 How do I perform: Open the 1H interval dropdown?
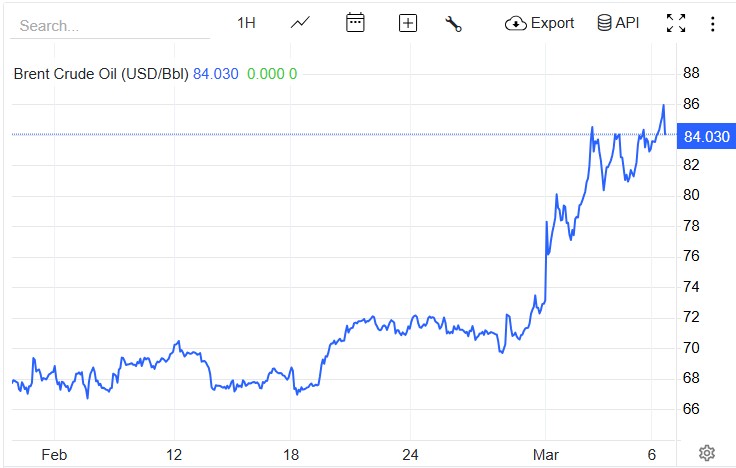246,23
